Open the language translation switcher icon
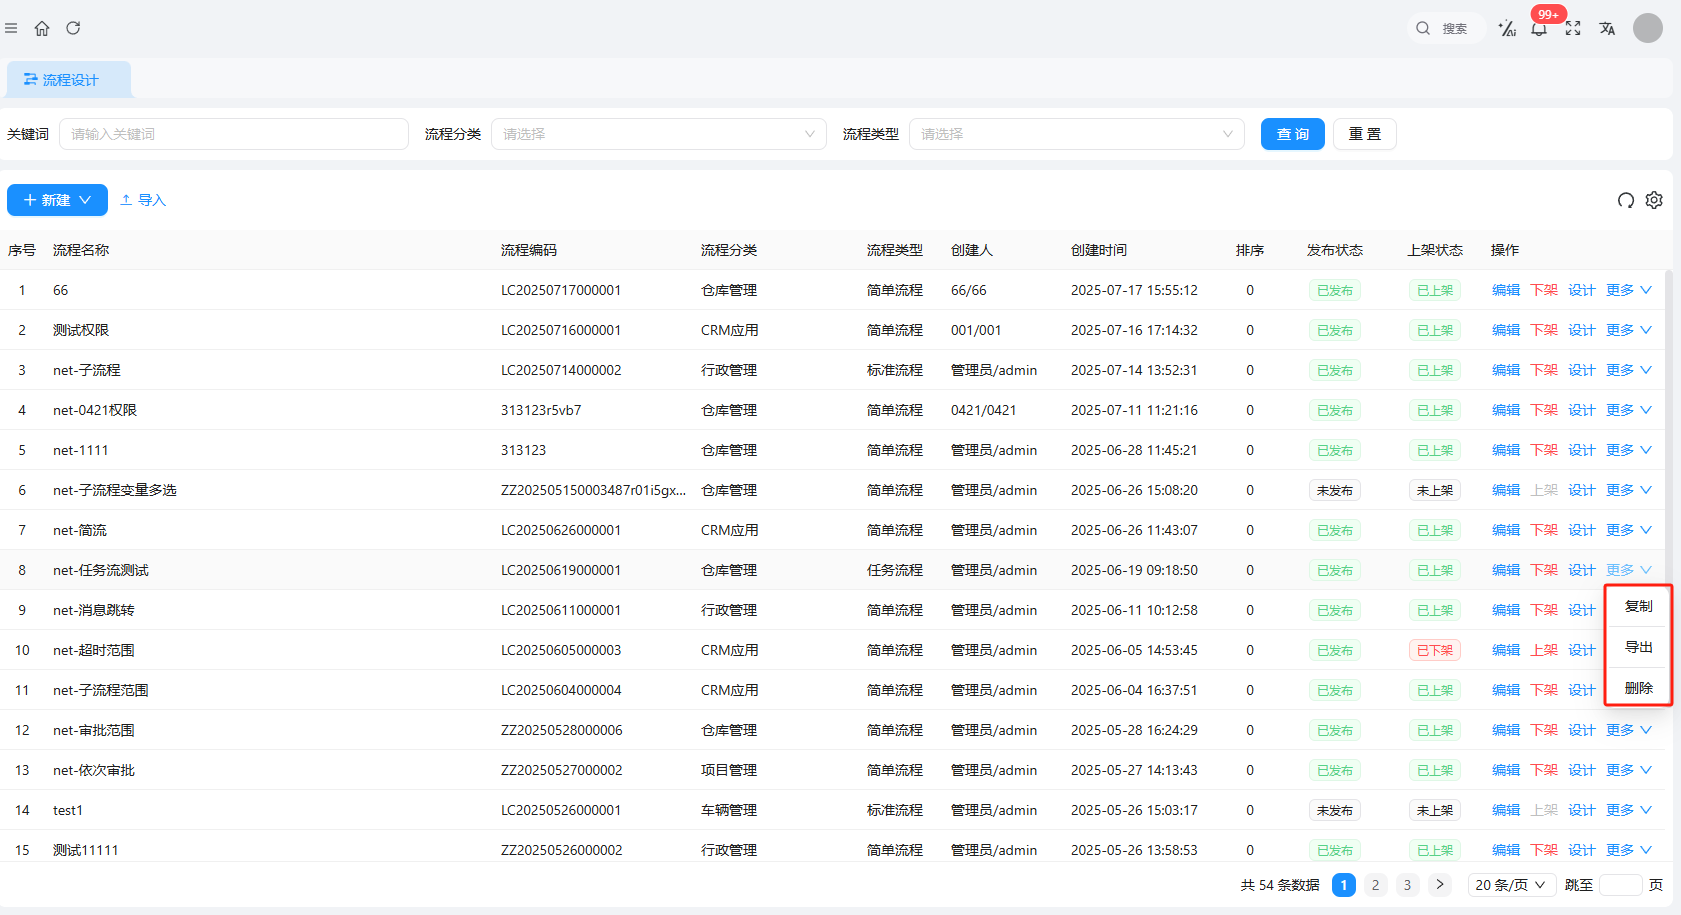Viewport: 1681px width, 915px height. [1607, 28]
